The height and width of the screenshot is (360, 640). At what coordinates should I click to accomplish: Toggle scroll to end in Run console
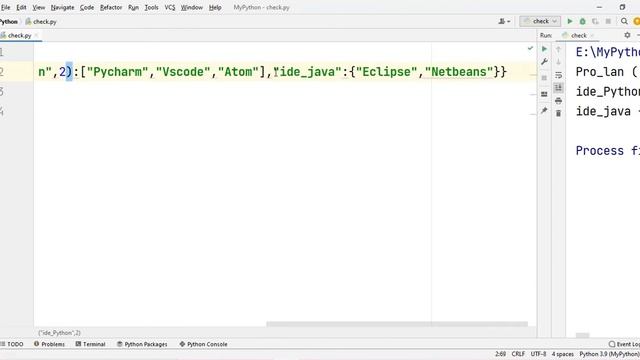coord(558,87)
